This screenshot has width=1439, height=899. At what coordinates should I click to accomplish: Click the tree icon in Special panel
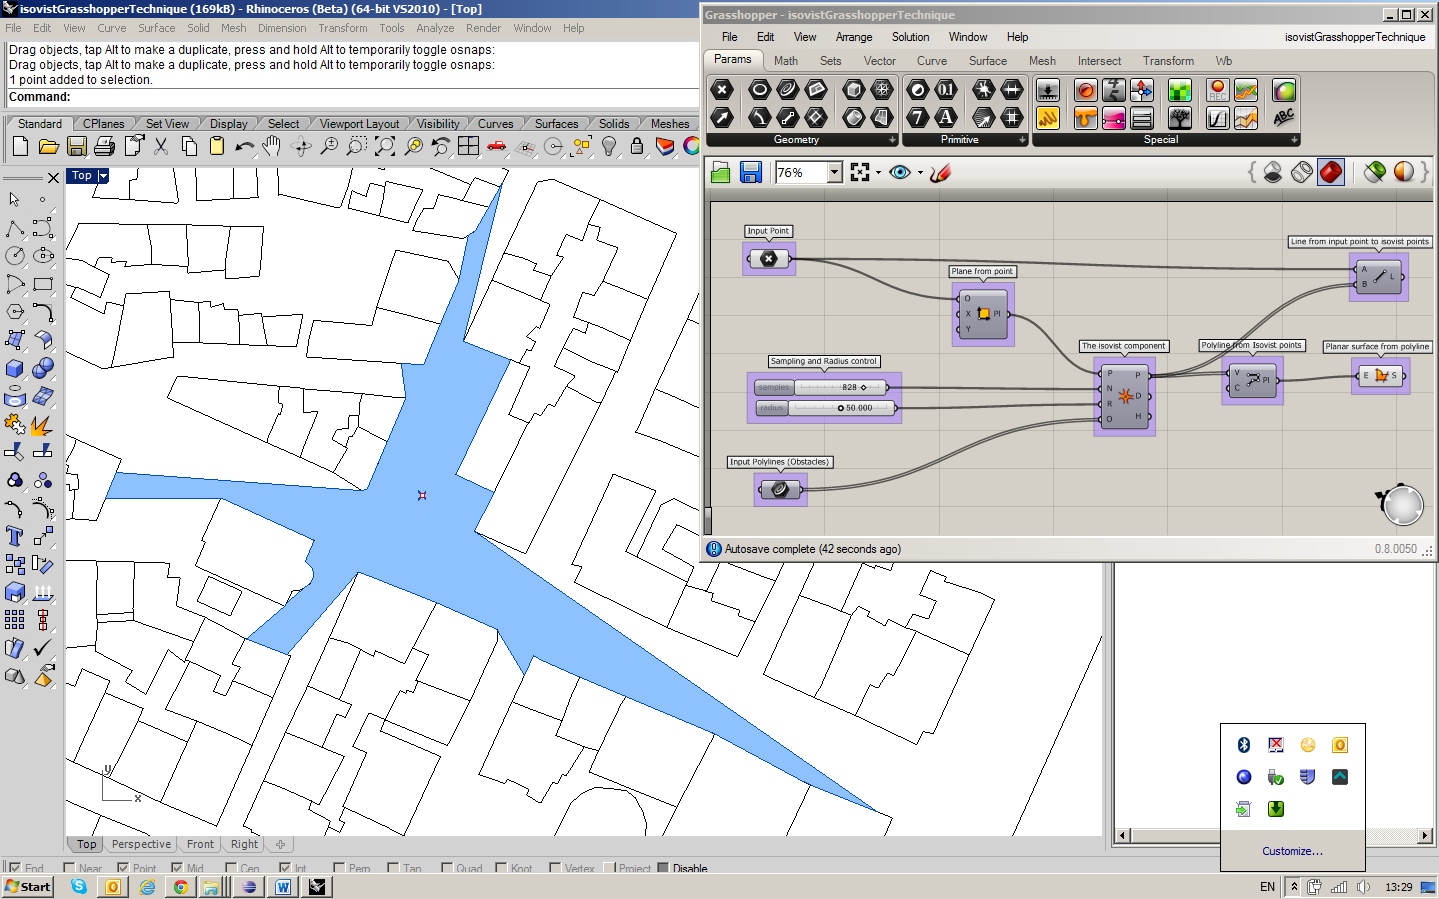(1180, 119)
